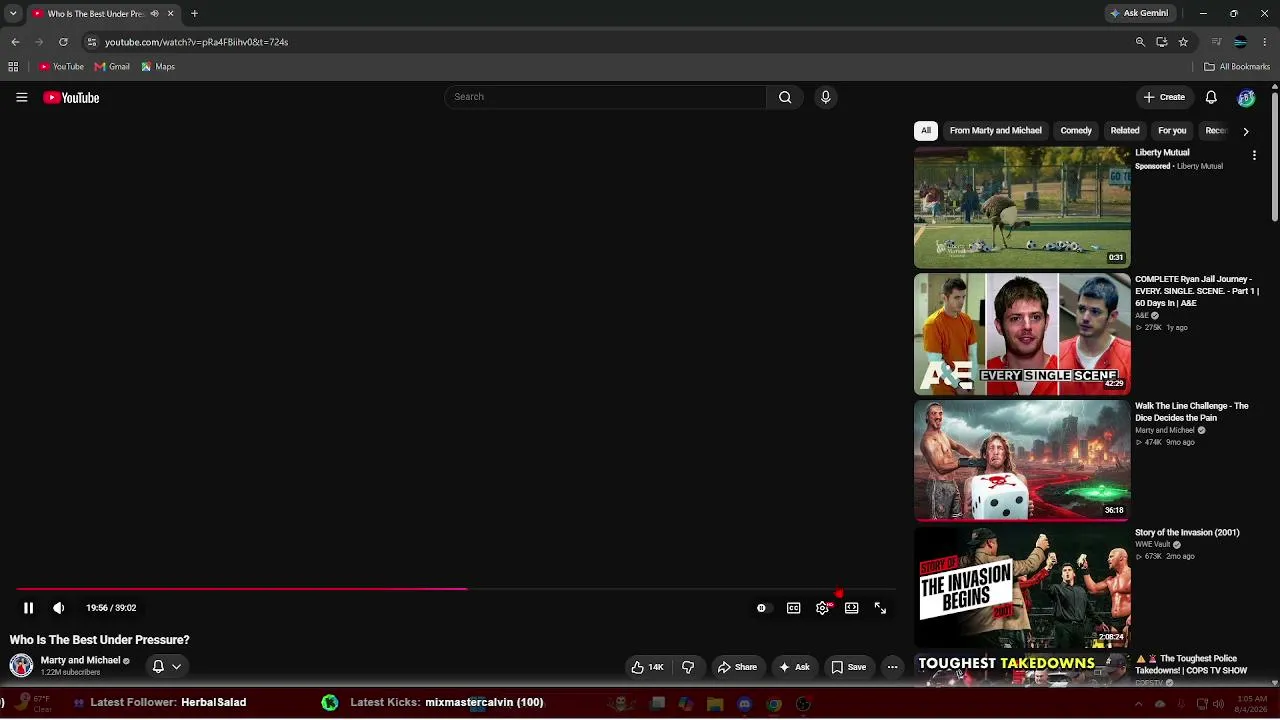1280x720 pixels.
Task: Open the YouTube account avatar menu
Action: coord(1246,97)
